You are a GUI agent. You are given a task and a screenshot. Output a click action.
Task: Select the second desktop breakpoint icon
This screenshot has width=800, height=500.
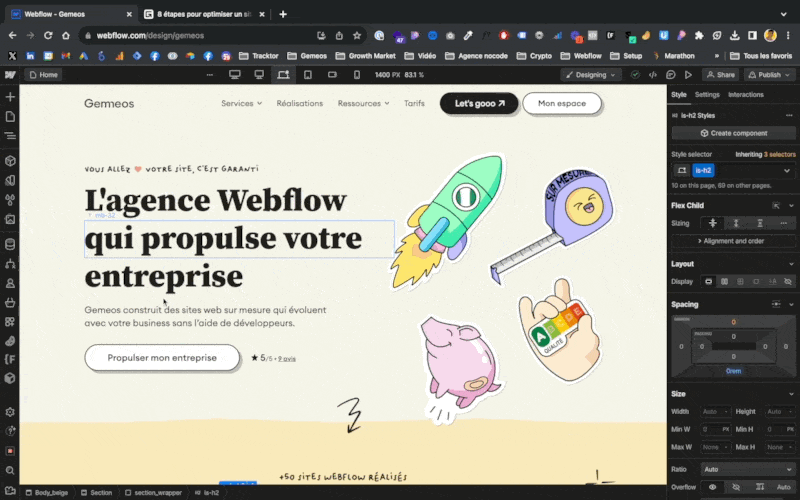coord(259,75)
